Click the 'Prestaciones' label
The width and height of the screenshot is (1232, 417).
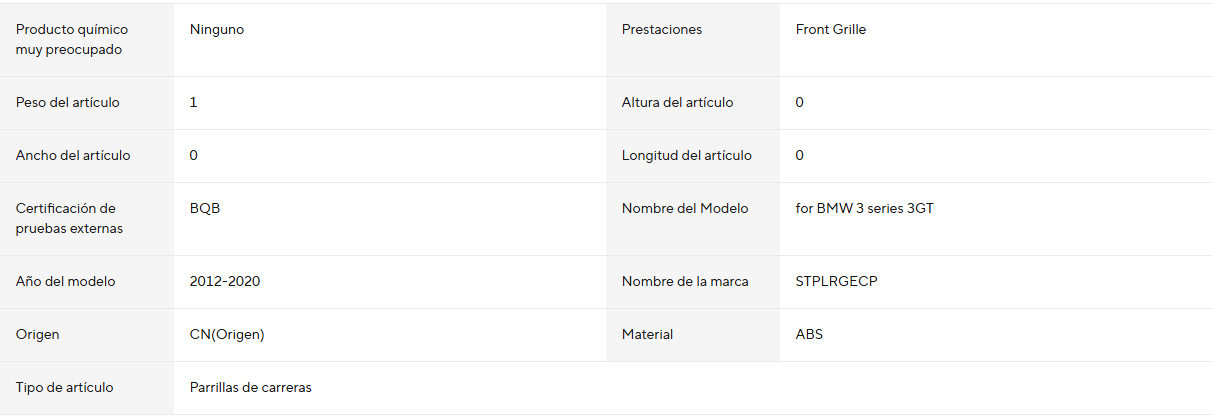click(662, 30)
